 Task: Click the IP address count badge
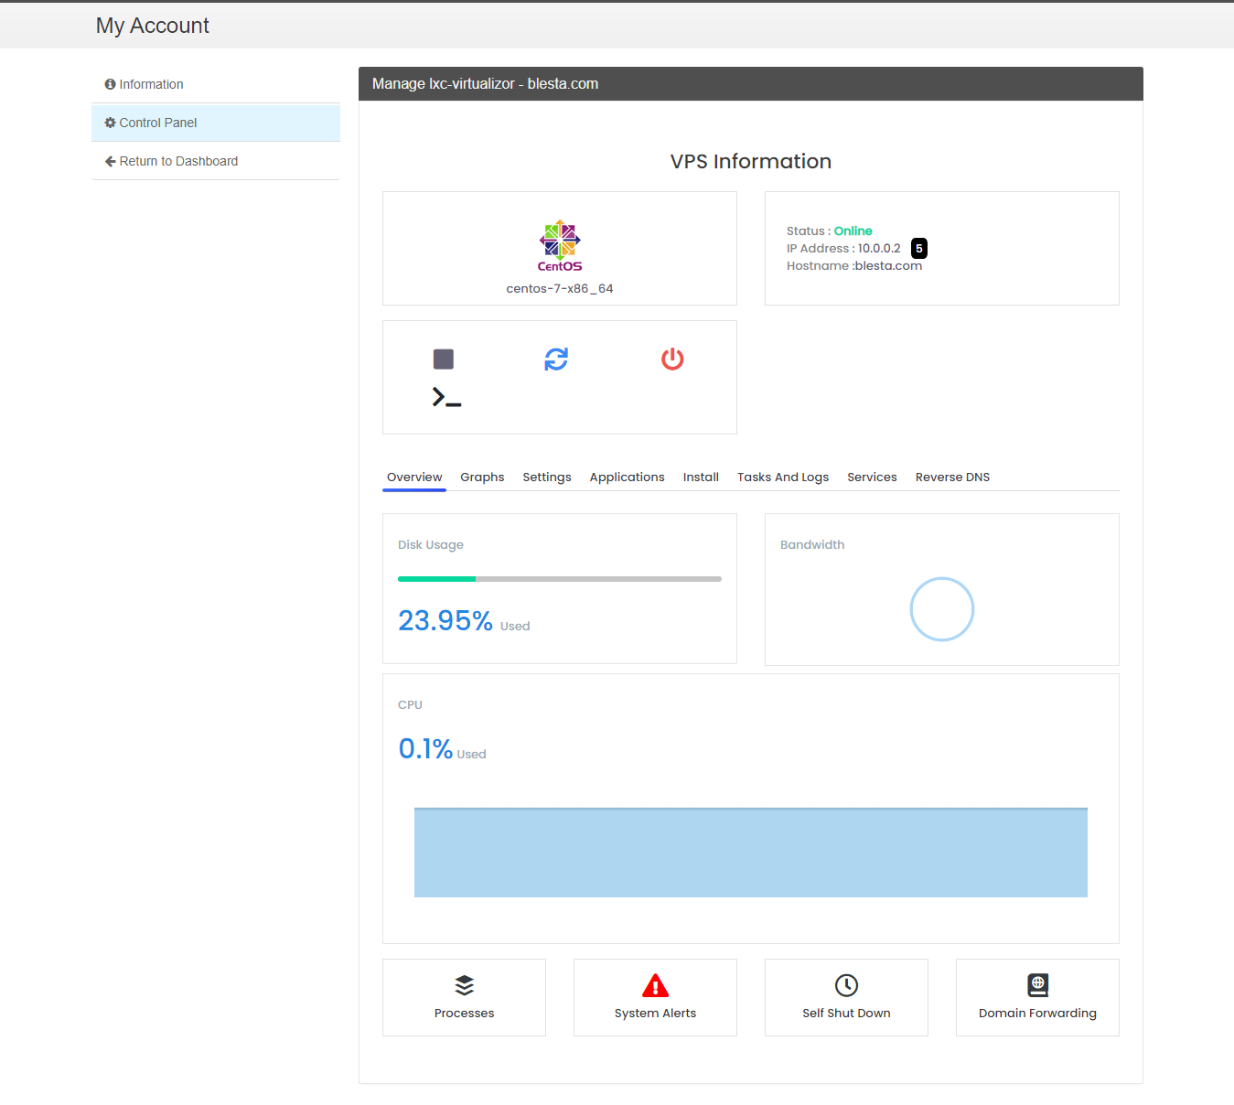[x=918, y=248]
